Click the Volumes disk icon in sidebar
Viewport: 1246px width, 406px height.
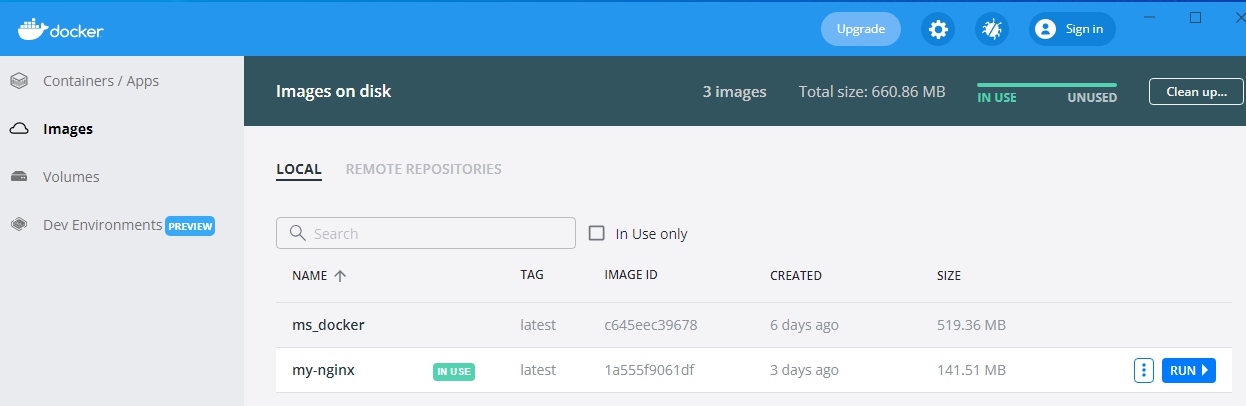(19, 177)
